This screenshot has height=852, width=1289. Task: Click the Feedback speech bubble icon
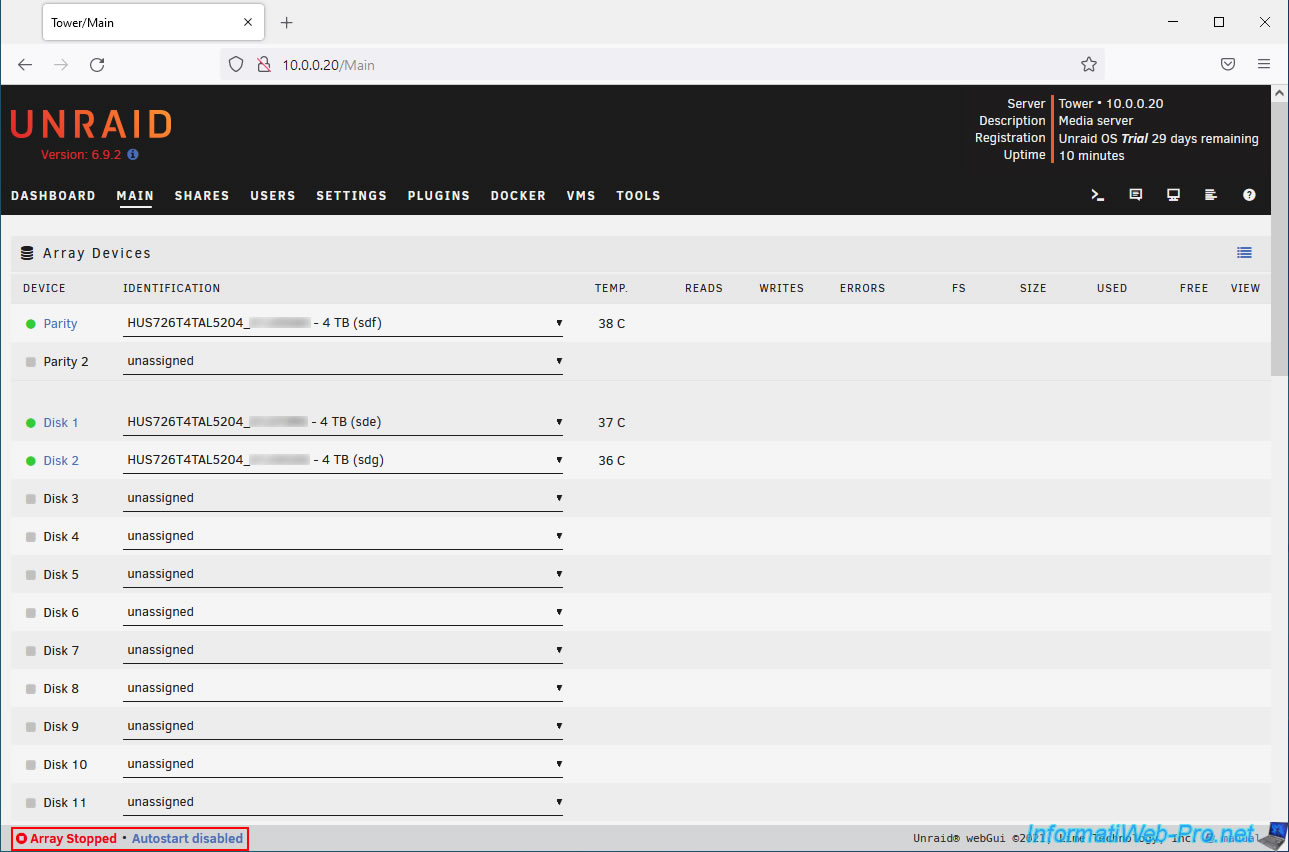coord(1135,195)
